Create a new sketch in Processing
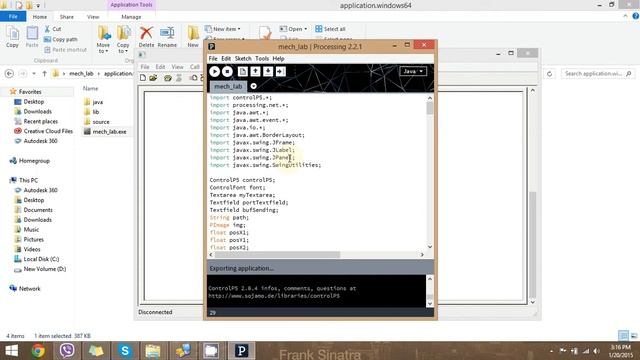 pyautogui.click(x=242, y=71)
